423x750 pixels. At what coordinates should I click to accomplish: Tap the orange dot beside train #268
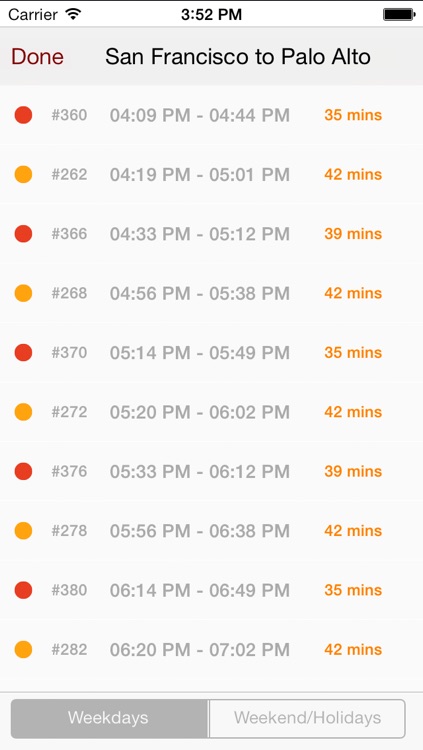[x=23, y=293]
